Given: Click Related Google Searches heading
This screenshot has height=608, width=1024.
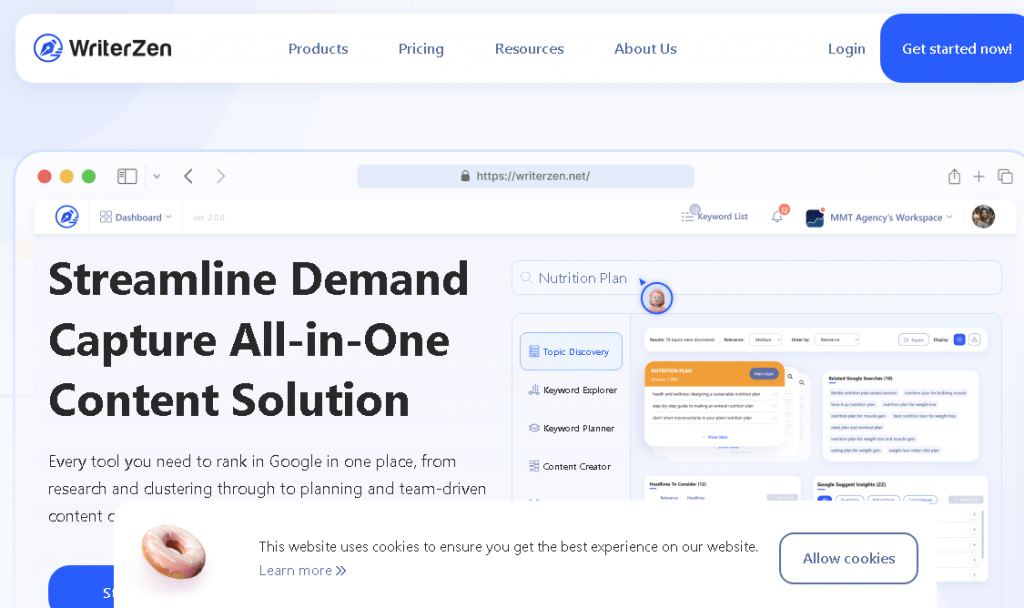Looking at the screenshot, I should [x=860, y=378].
